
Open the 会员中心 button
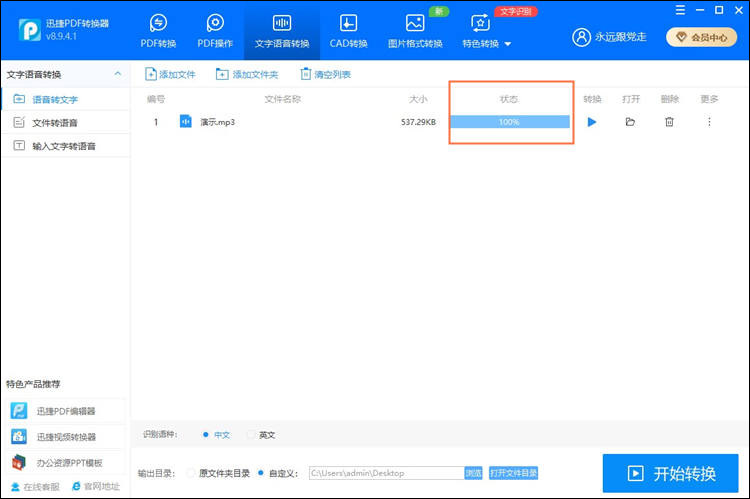(x=701, y=37)
